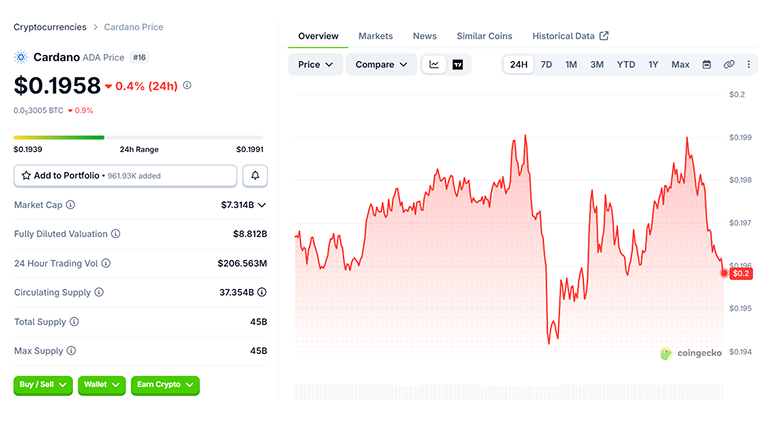The width and height of the screenshot is (768, 432).
Task: Switch to the Markets tab
Action: [x=375, y=36]
